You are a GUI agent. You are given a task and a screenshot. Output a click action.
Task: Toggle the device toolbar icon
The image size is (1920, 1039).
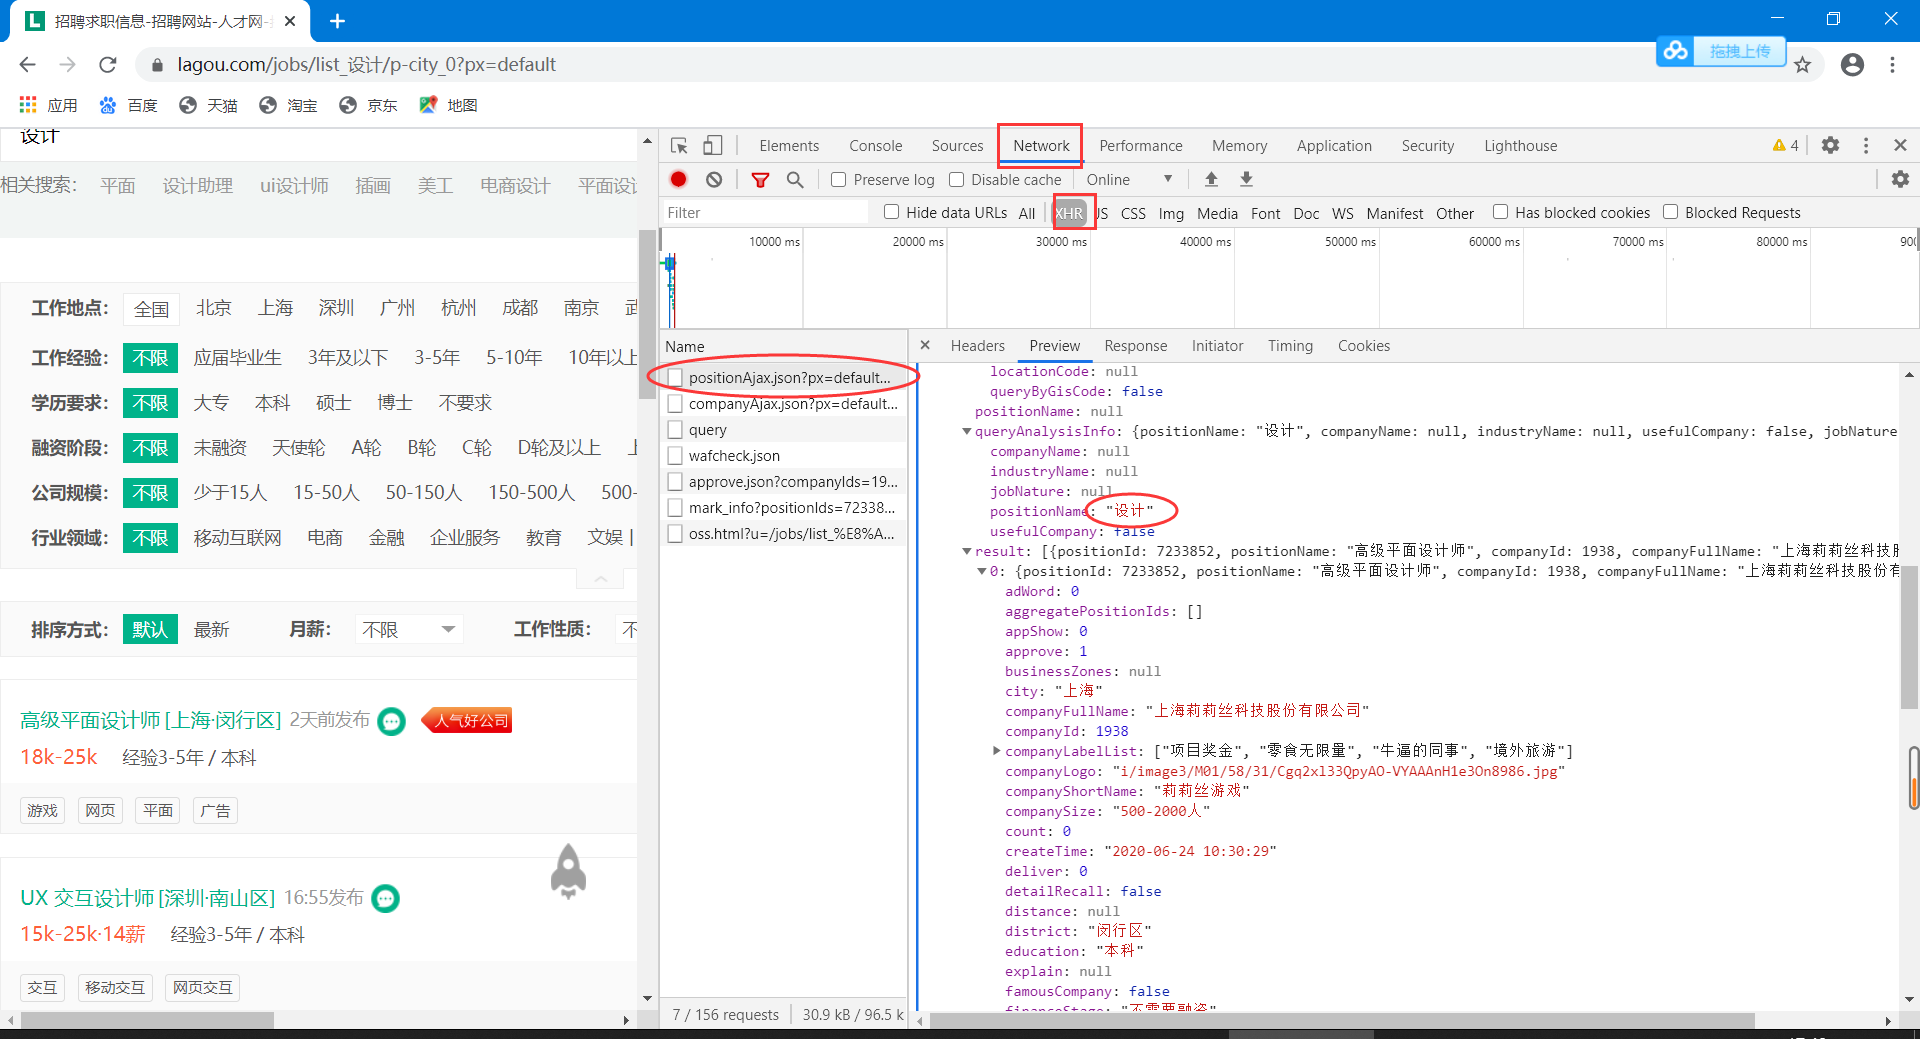click(712, 146)
